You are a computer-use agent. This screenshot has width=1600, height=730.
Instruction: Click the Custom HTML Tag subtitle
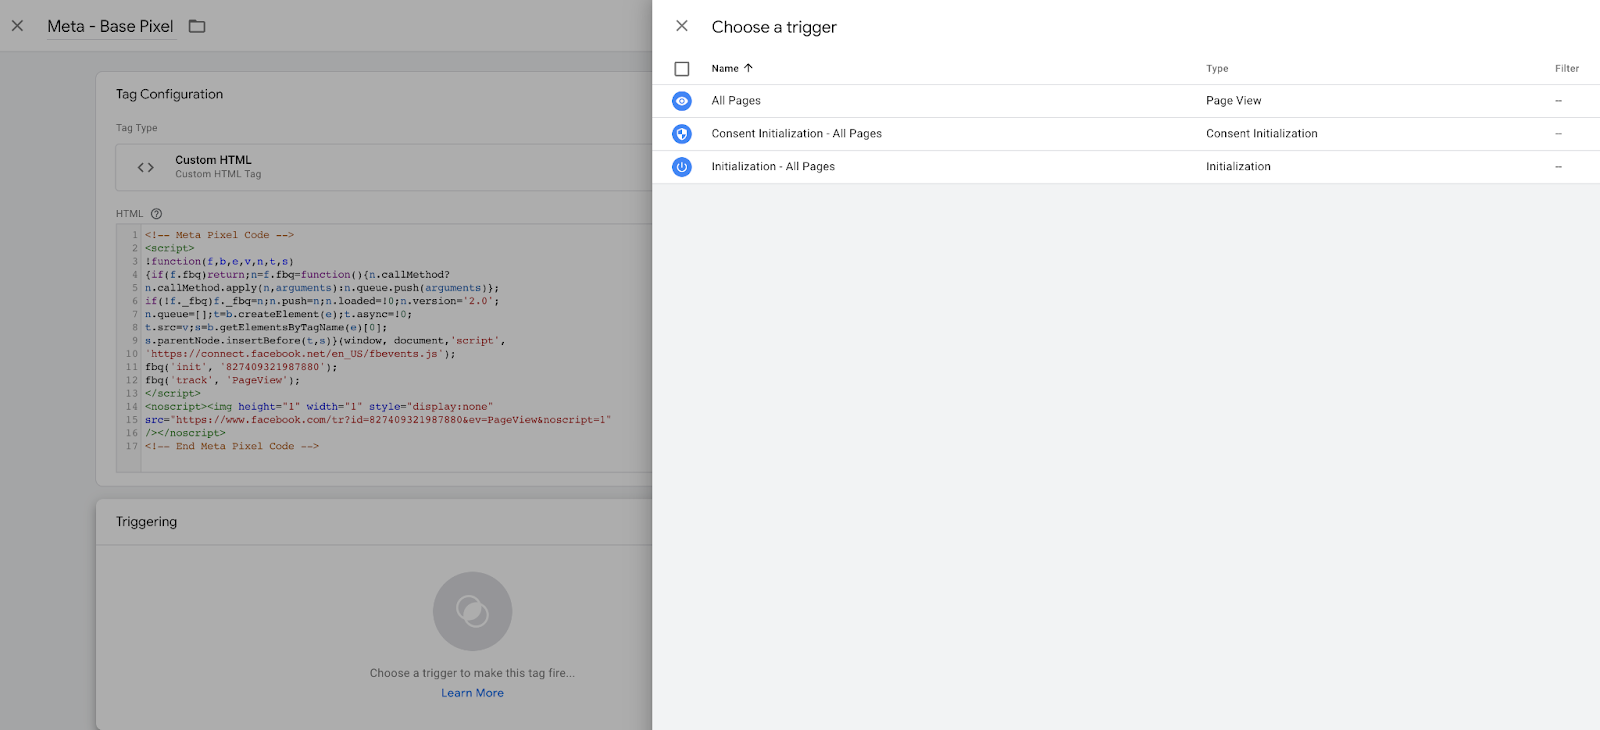pos(218,174)
